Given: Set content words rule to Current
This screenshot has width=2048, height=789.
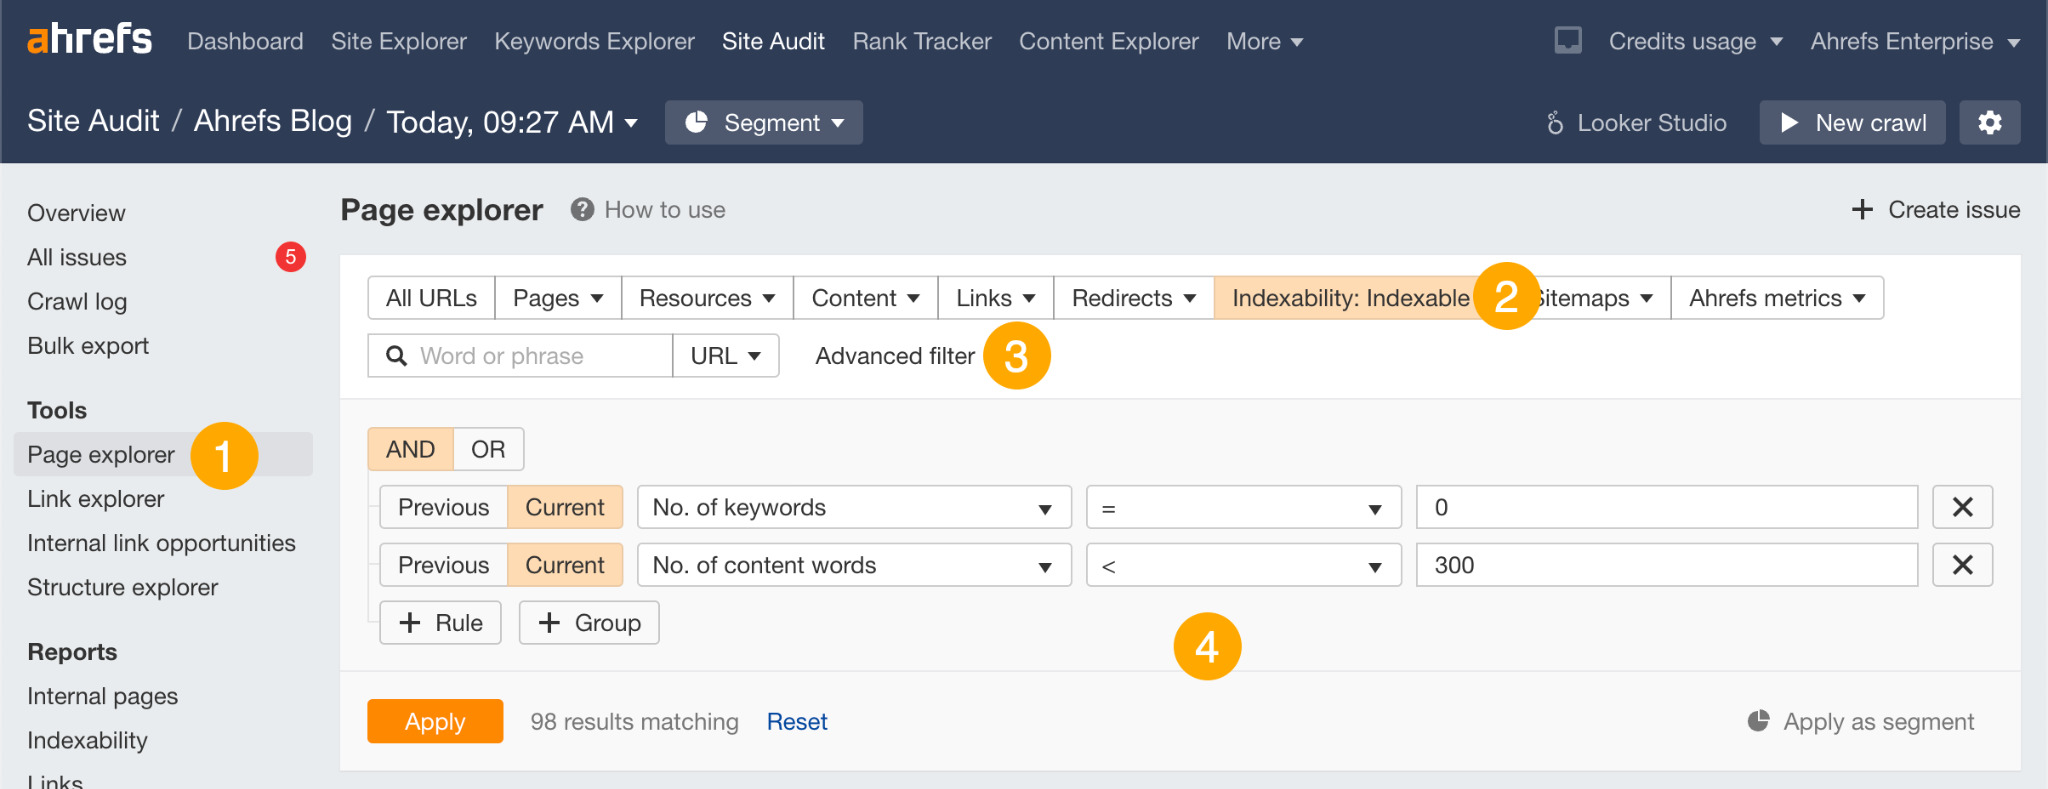Looking at the screenshot, I should pyautogui.click(x=565, y=565).
